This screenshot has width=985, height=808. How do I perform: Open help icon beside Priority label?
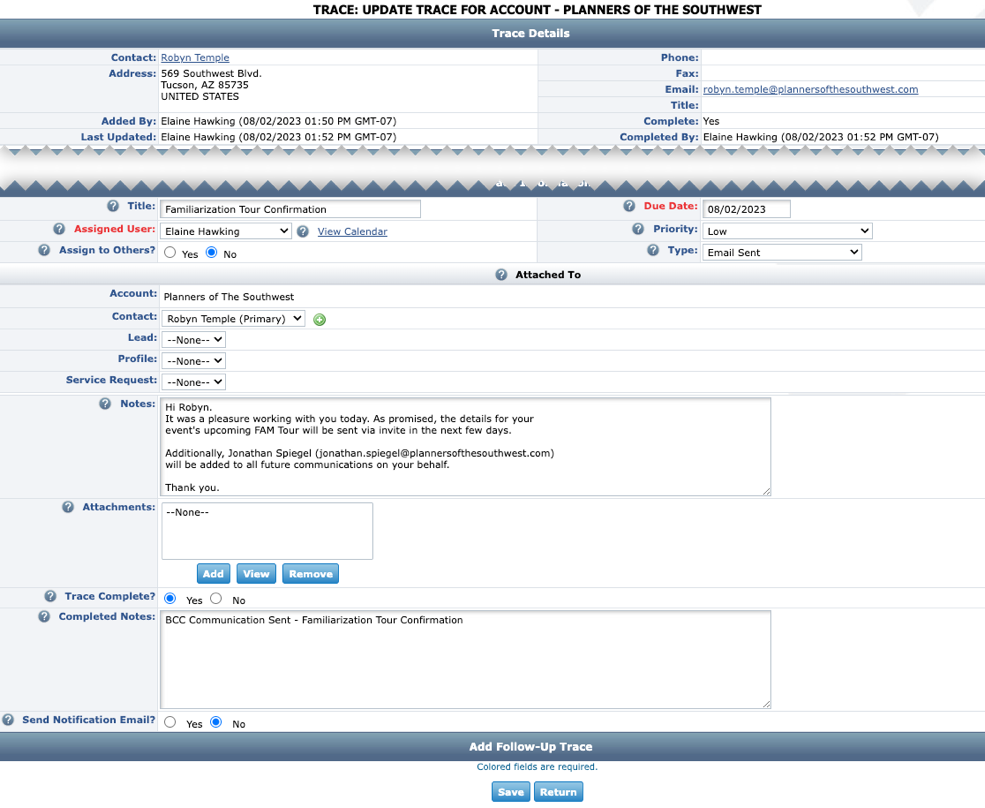point(638,229)
